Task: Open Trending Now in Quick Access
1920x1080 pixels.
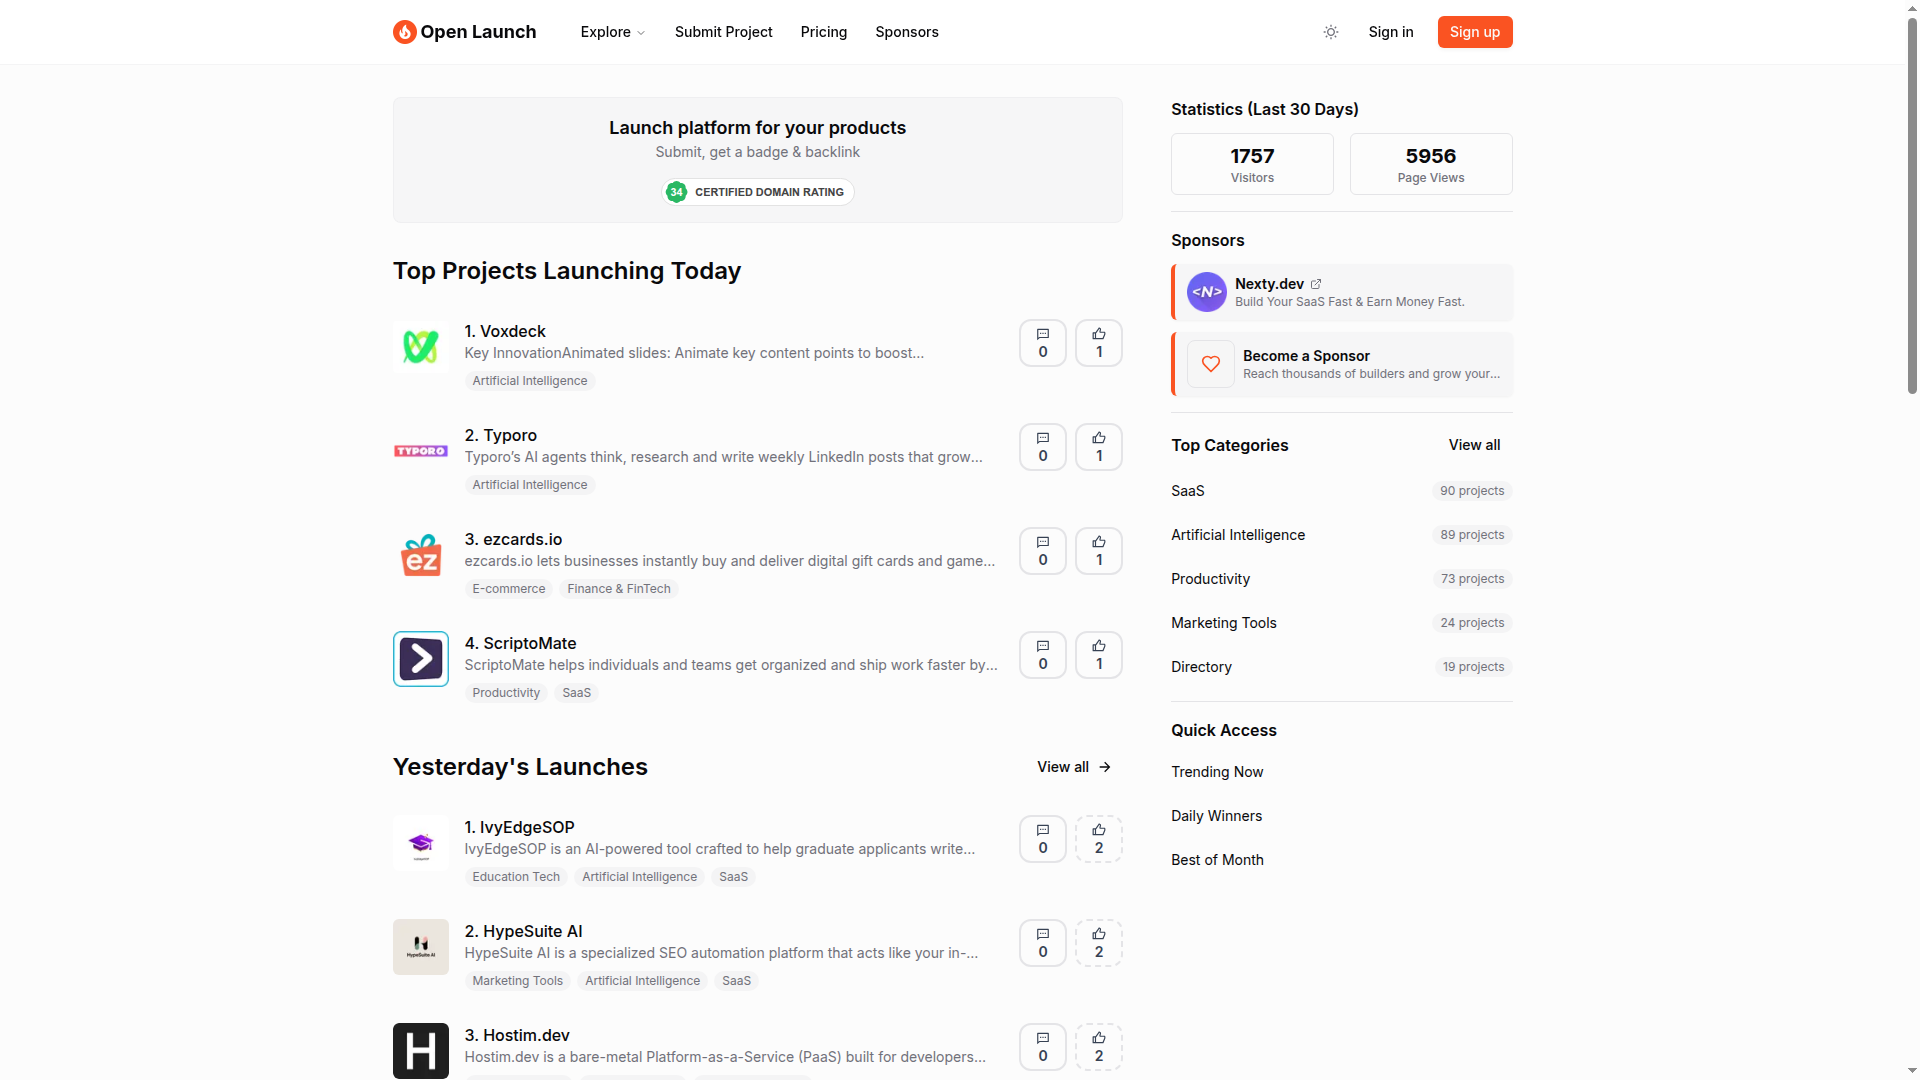Action: coord(1216,772)
